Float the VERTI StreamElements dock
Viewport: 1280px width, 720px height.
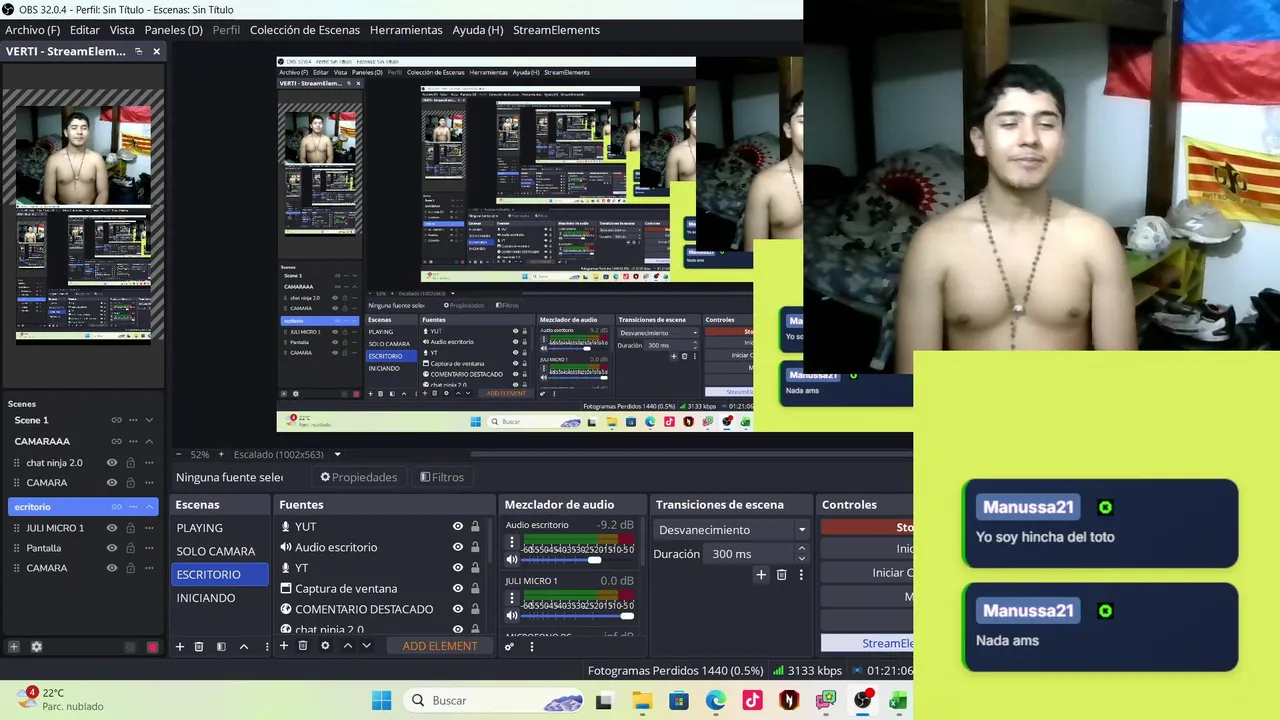[x=139, y=51]
